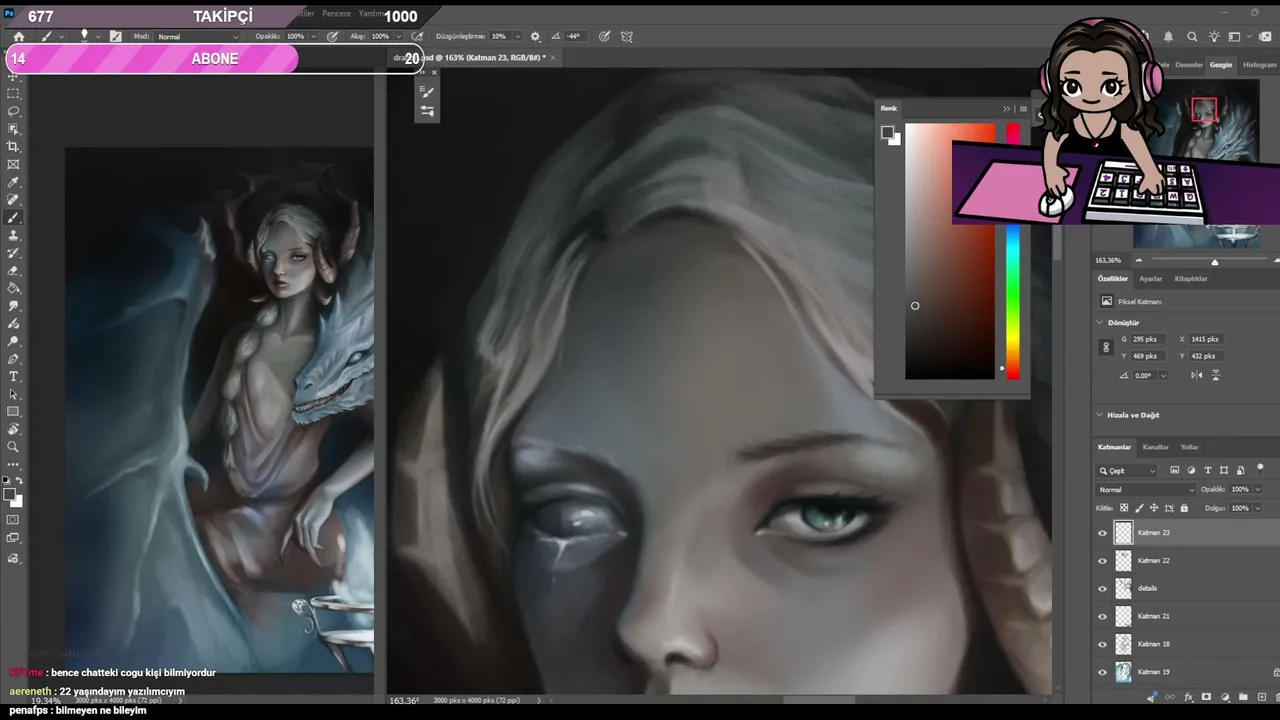
Task: Flip horizontally in Dönüştür section
Action: 1197,375
